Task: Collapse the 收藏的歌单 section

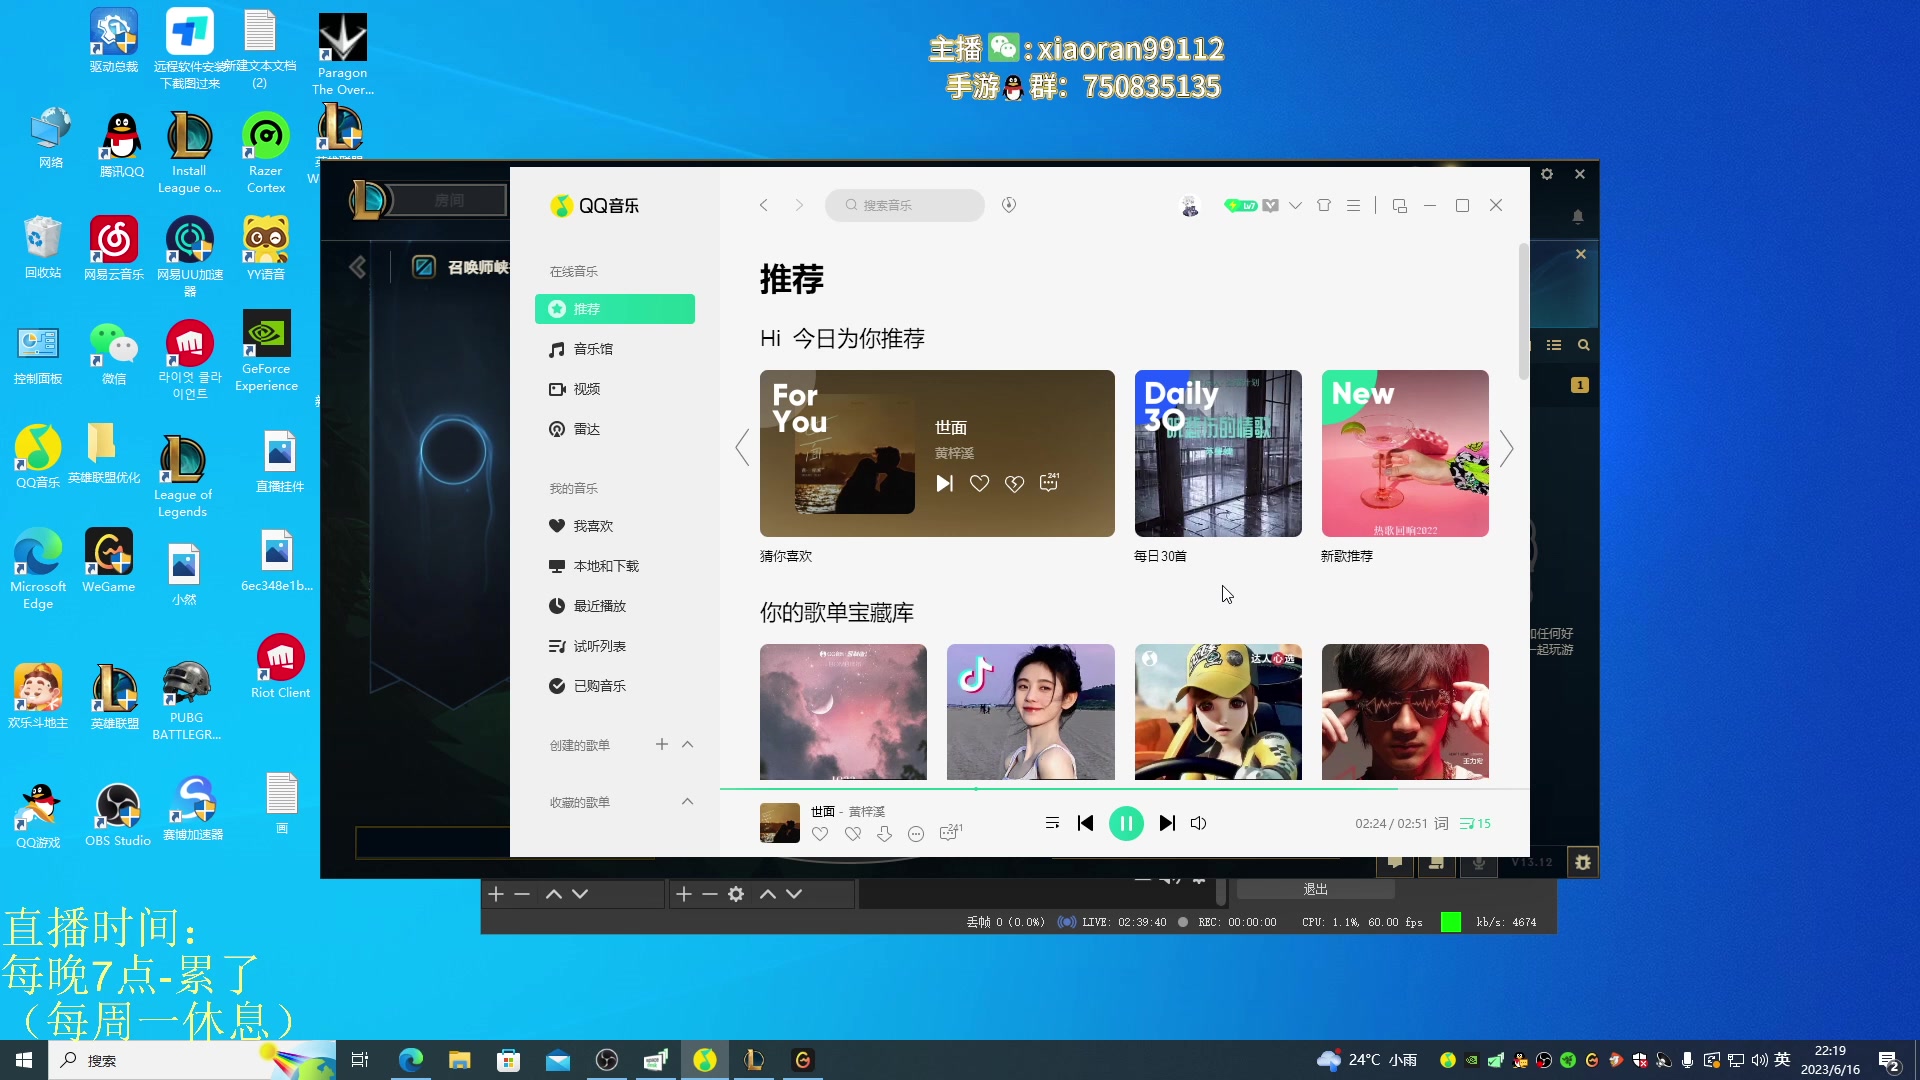Action: 687,801
